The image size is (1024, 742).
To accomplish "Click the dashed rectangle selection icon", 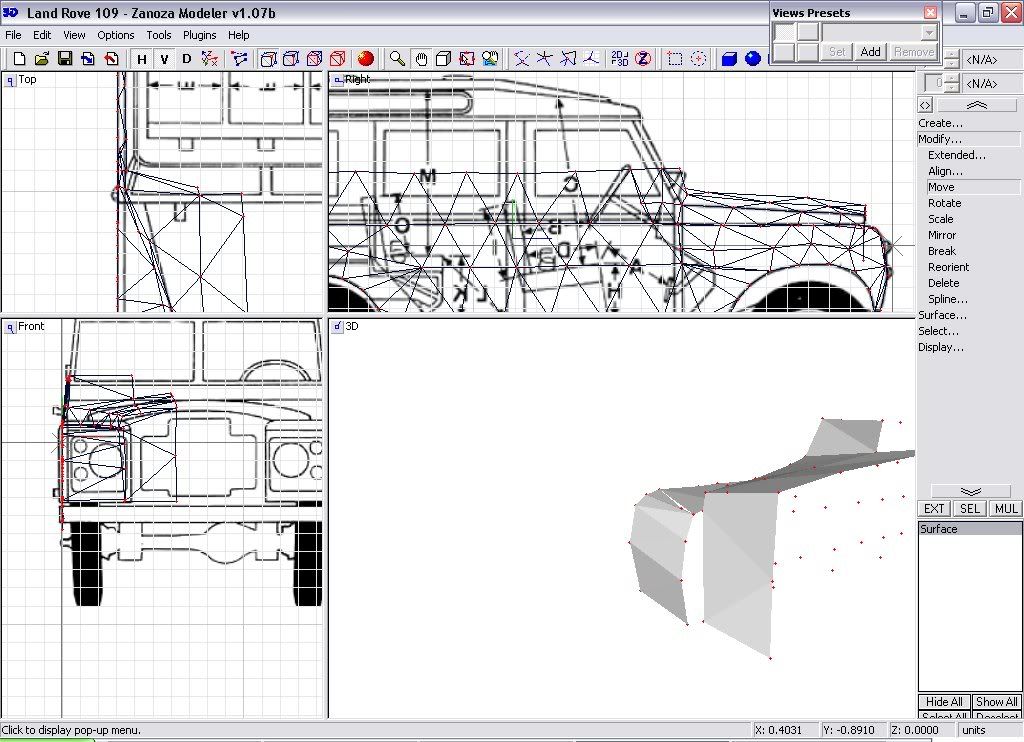I will [x=675, y=59].
